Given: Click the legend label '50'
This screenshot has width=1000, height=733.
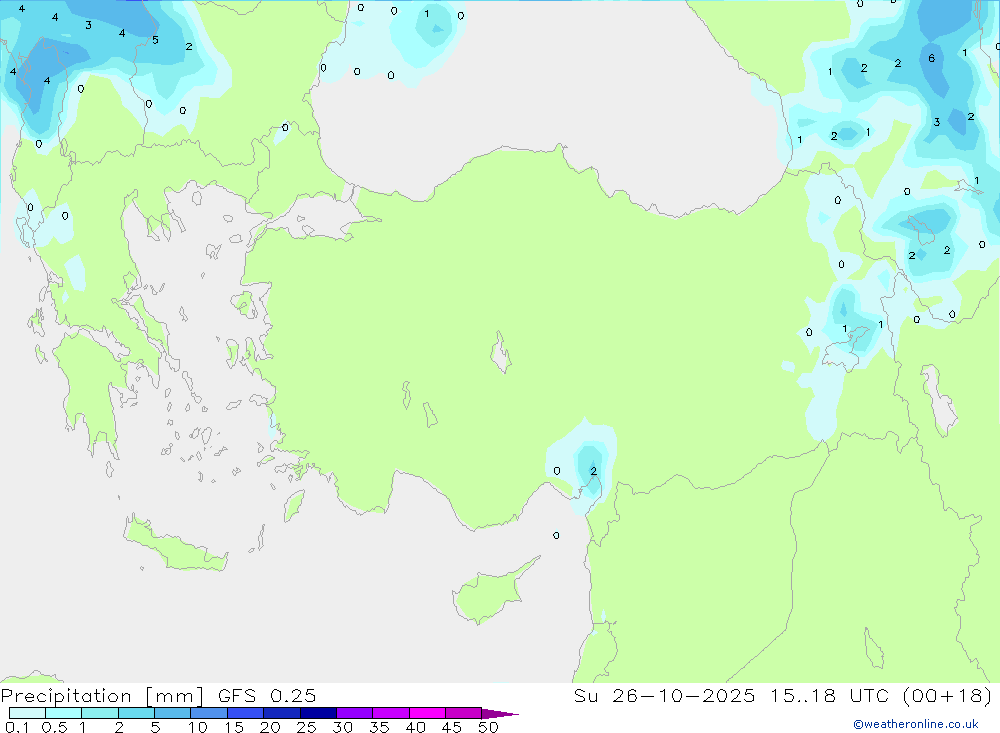Looking at the screenshot, I should (488, 727).
